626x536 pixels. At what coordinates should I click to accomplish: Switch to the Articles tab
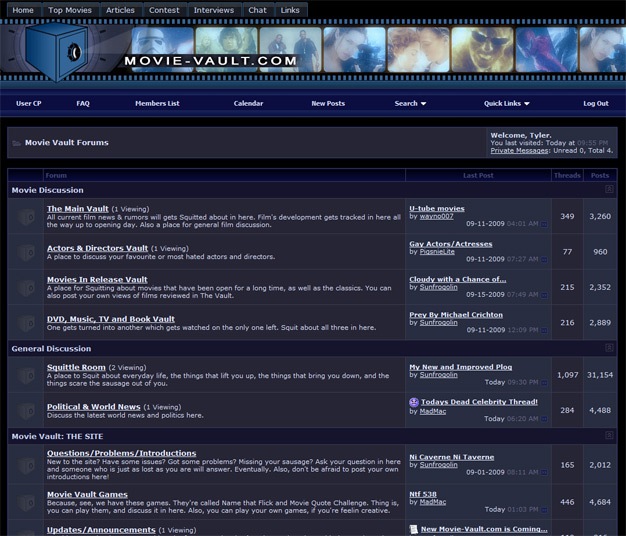click(120, 10)
